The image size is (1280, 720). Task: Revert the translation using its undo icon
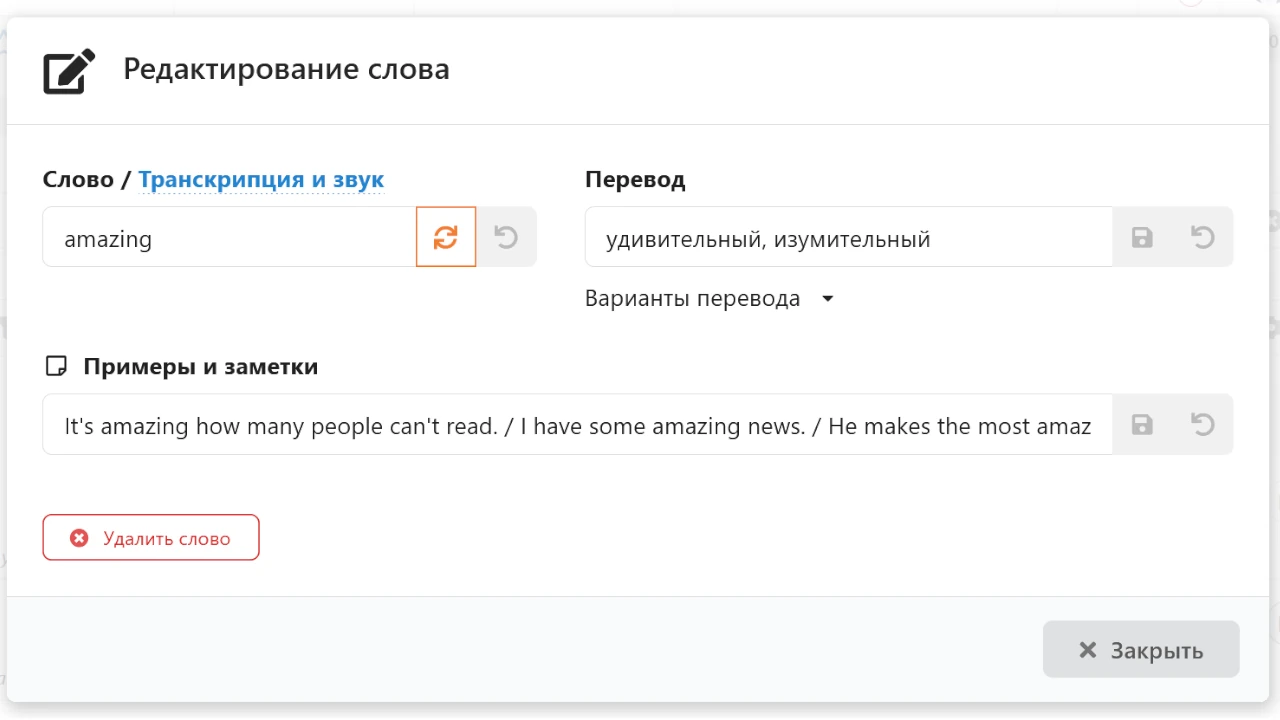[x=1203, y=237]
